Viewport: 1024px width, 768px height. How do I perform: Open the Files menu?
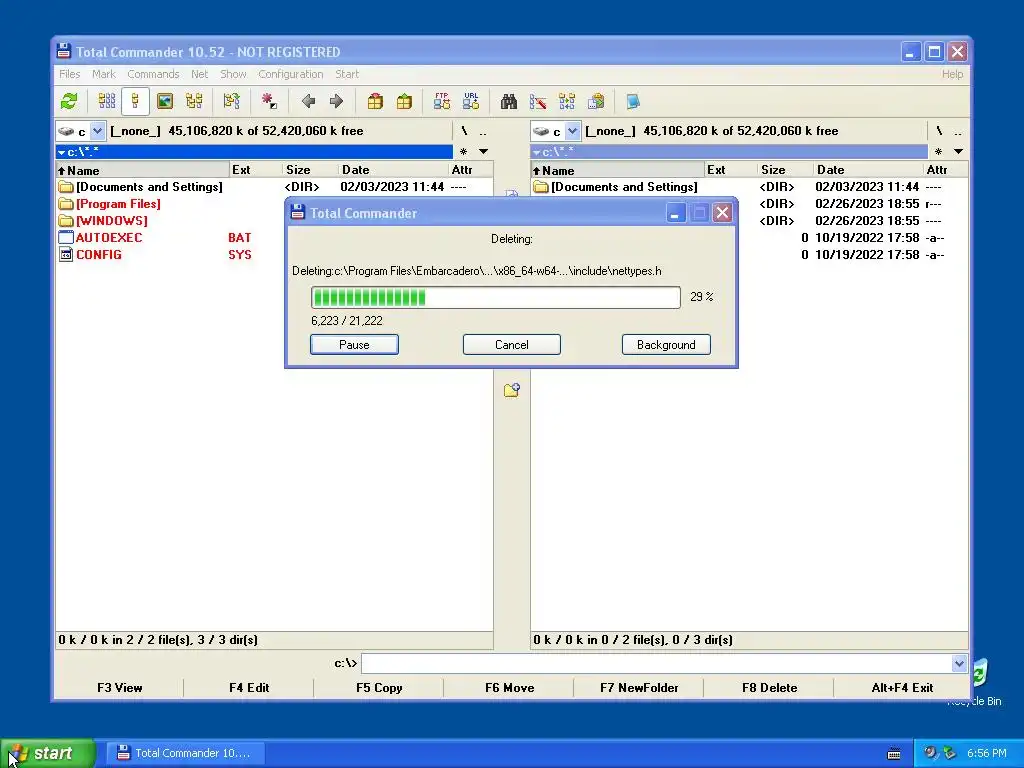69,74
